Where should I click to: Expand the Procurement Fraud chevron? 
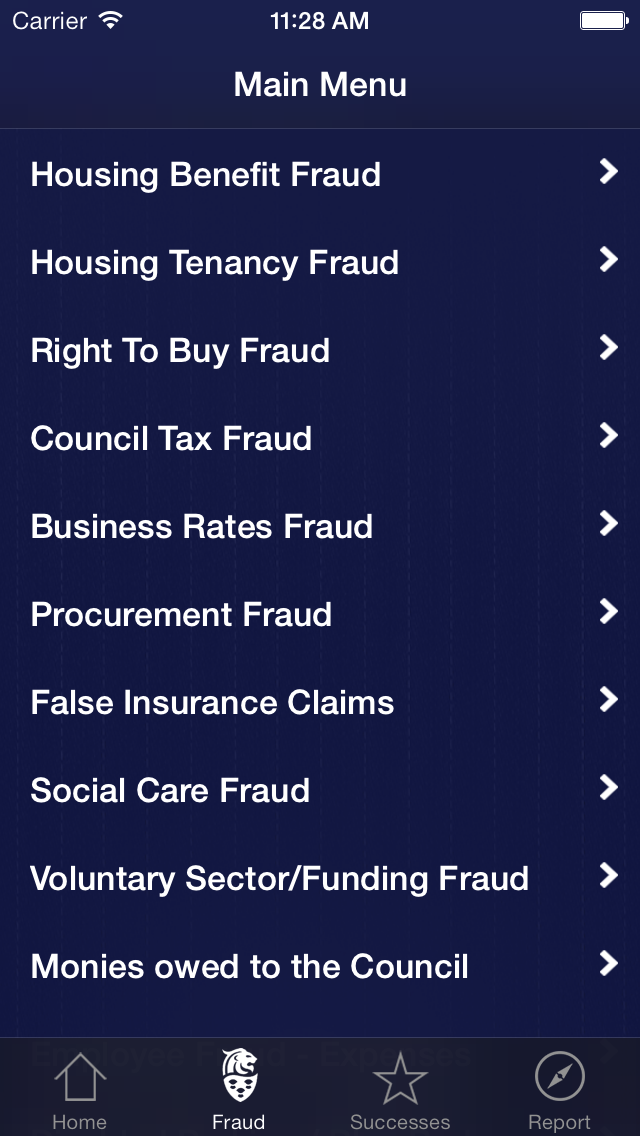pos(608,612)
